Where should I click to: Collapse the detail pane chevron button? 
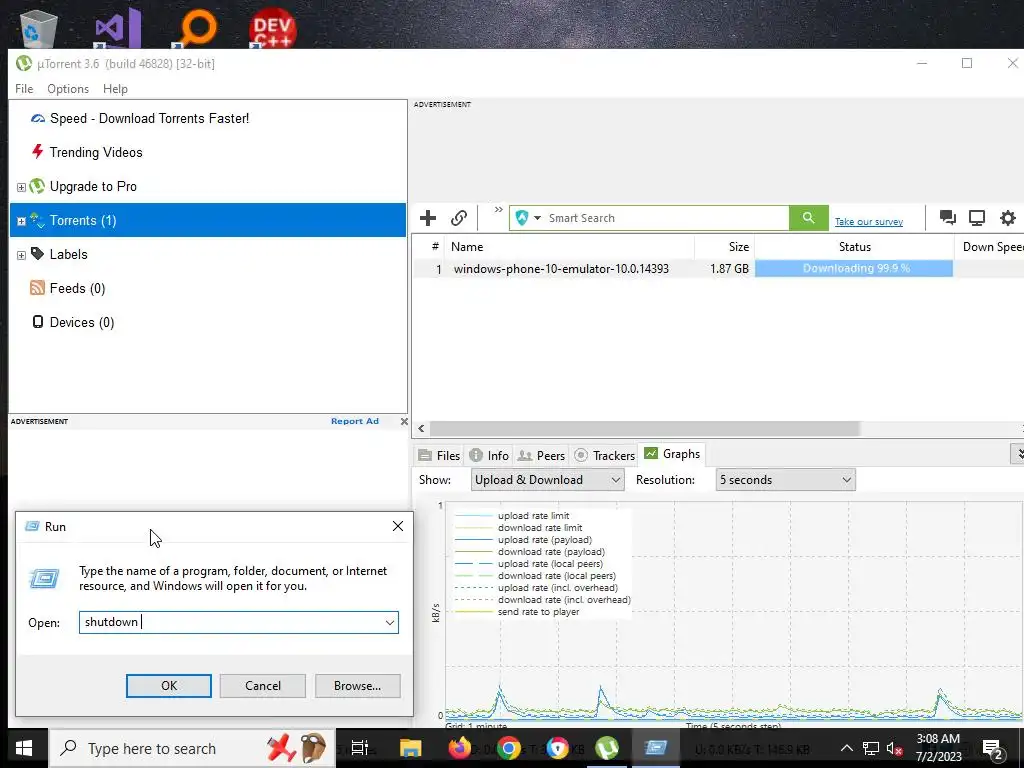1017,454
